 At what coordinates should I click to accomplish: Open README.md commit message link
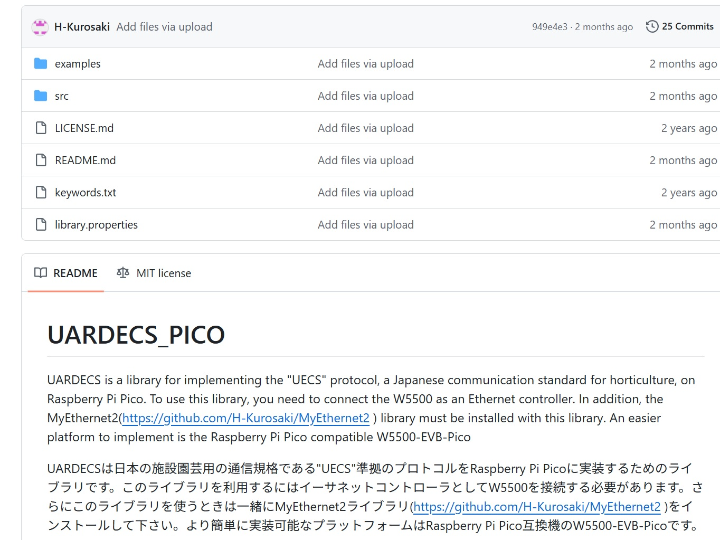pos(365,160)
